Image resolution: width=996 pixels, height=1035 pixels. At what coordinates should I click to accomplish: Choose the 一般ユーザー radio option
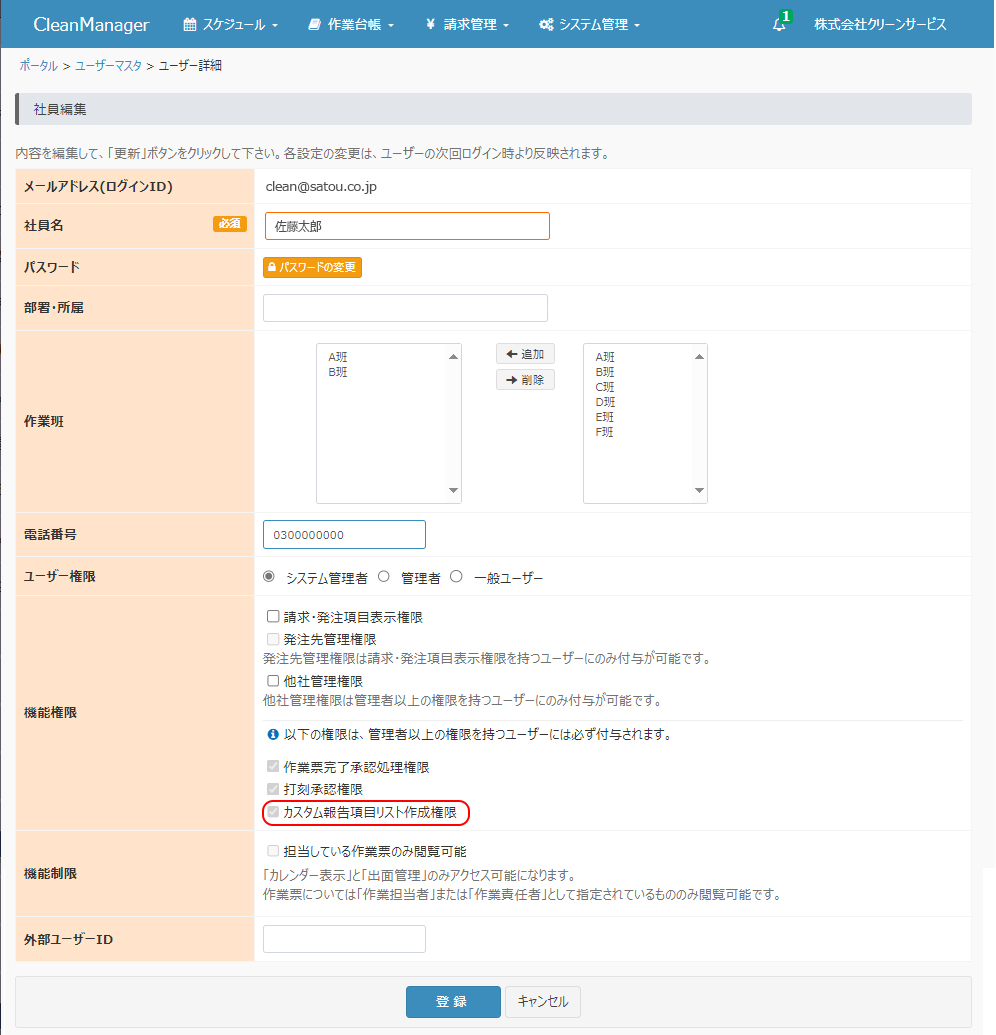[x=456, y=577]
